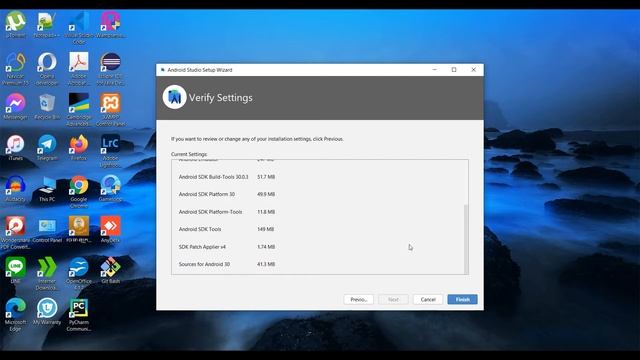
Task: Open Cambridge Advanced dictionary shortcut
Action: point(79,109)
